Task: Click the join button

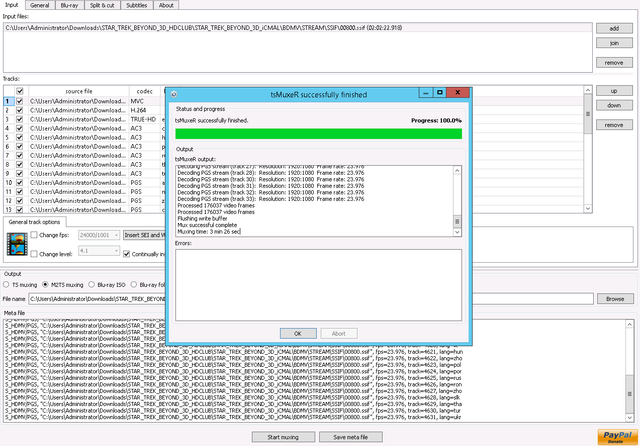Action: [614, 43]
